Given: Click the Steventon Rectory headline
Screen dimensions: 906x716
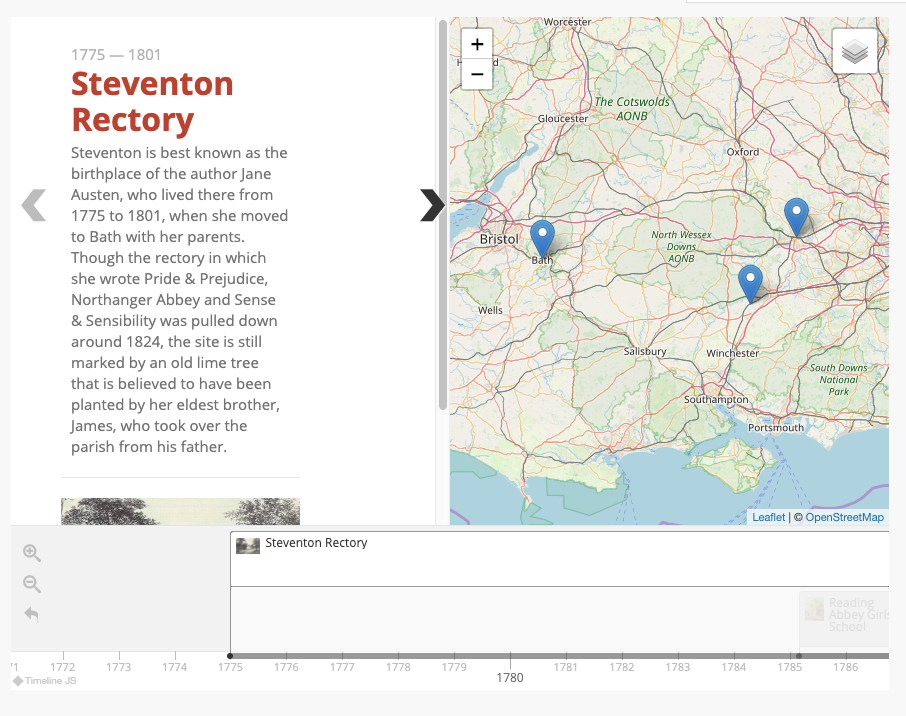Looking at the screenshot, I should click(x=152, y=102).
